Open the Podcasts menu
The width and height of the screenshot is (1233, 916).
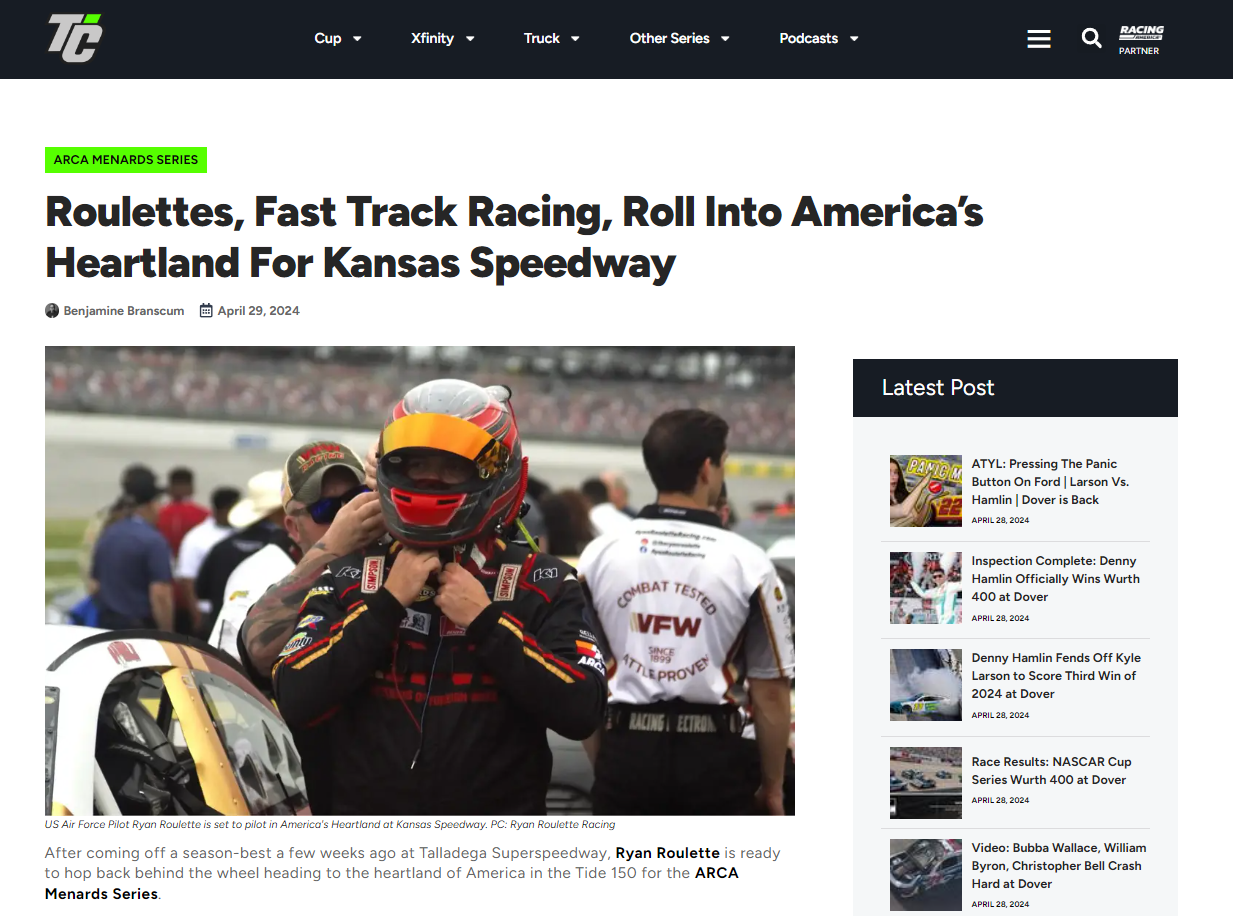(x=819, y=38)
